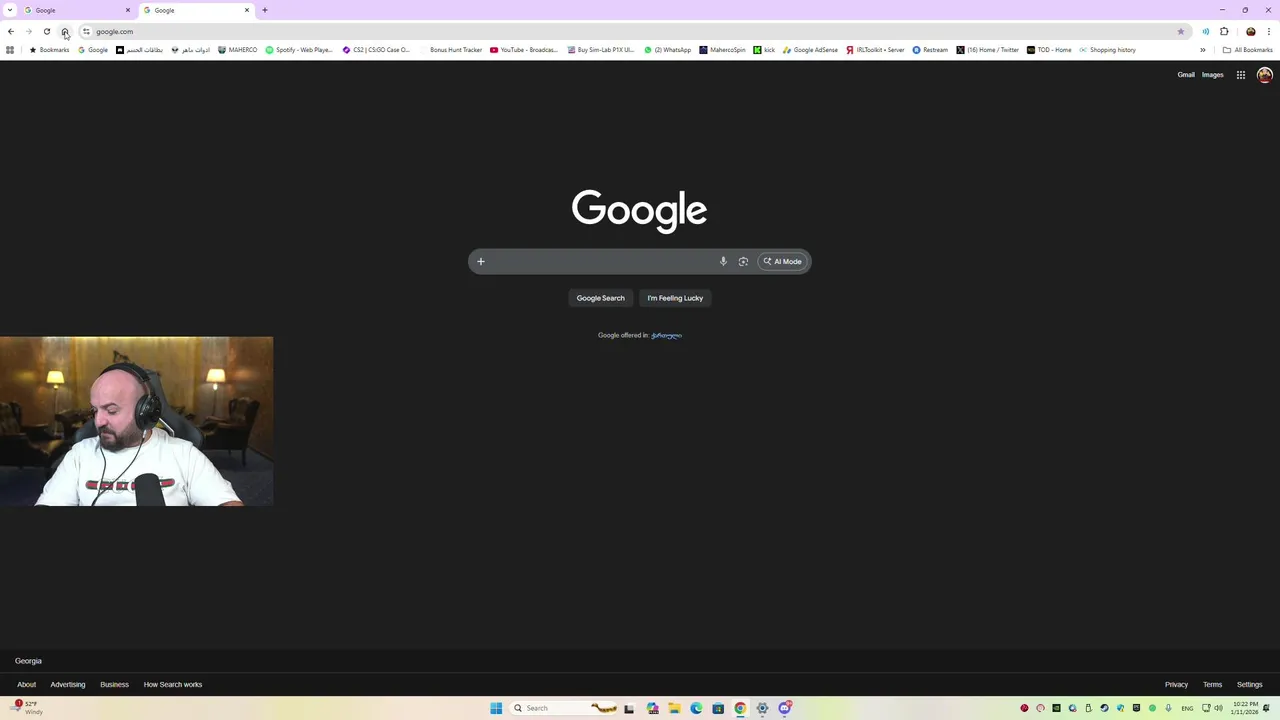Open the Chrome three-dot menu
Viewport: 1280px width, 720px height.
(1269, 32)
